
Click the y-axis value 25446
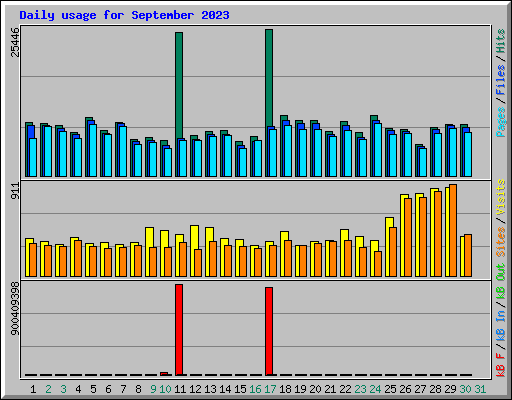coord(15,42)
